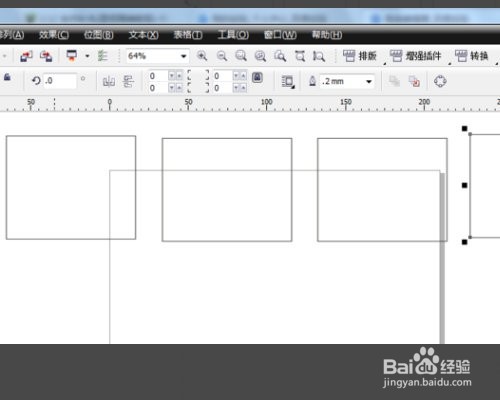Click the bottom-right corner radius stepper arrows
This screenshot has width=500, height=400.
240,88
